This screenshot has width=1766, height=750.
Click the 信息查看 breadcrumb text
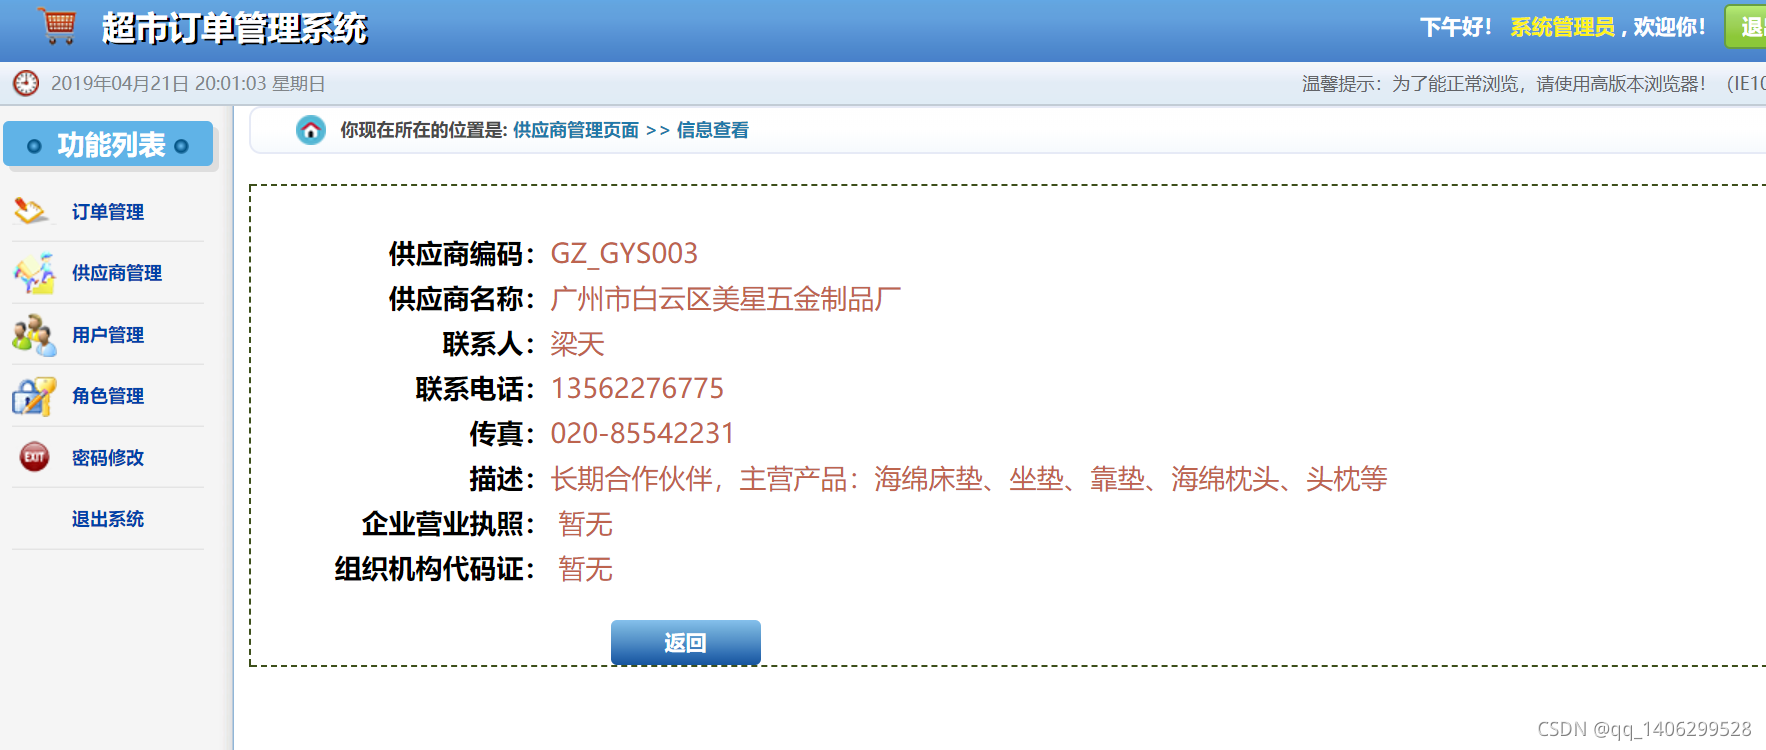point(712,130)
